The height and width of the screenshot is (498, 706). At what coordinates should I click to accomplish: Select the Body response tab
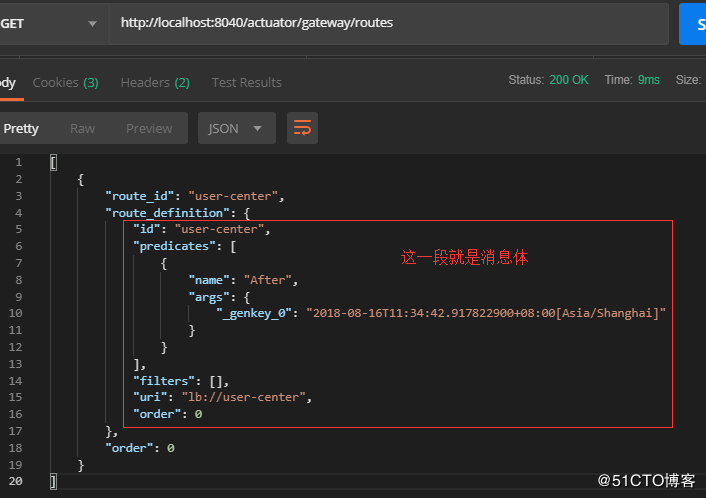[8, 83]
